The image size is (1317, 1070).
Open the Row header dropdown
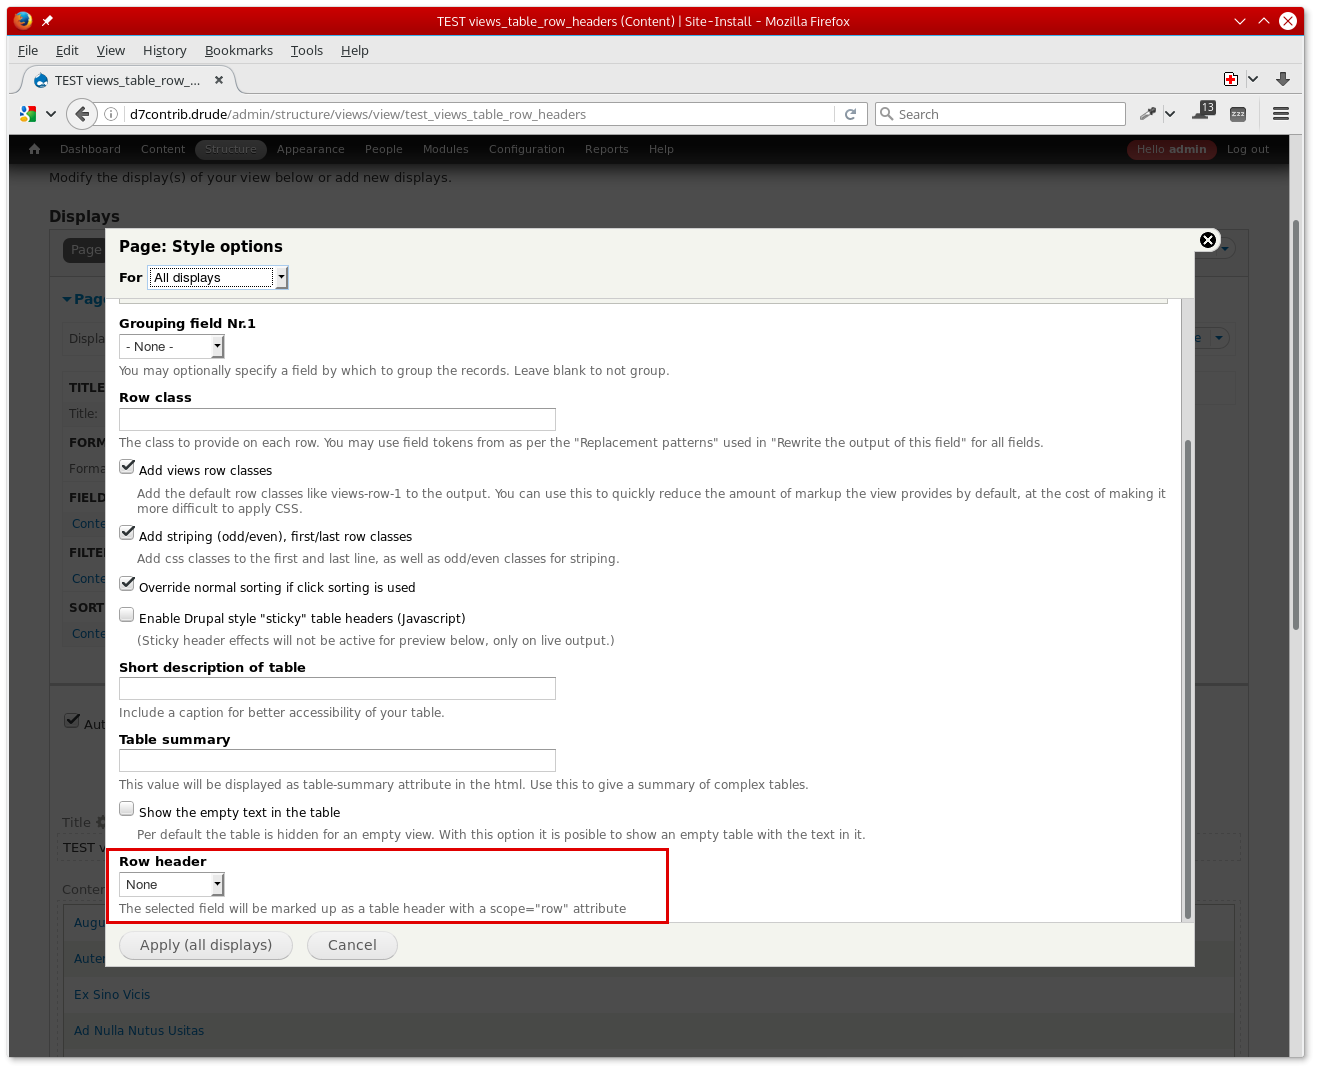pyautogui.click(x=170, y=884)
